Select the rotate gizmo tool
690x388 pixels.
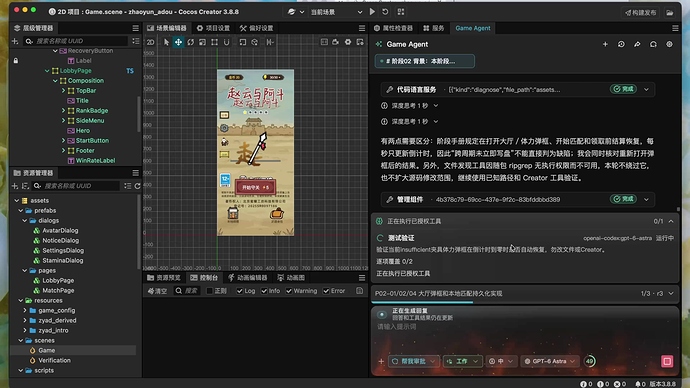191,42
